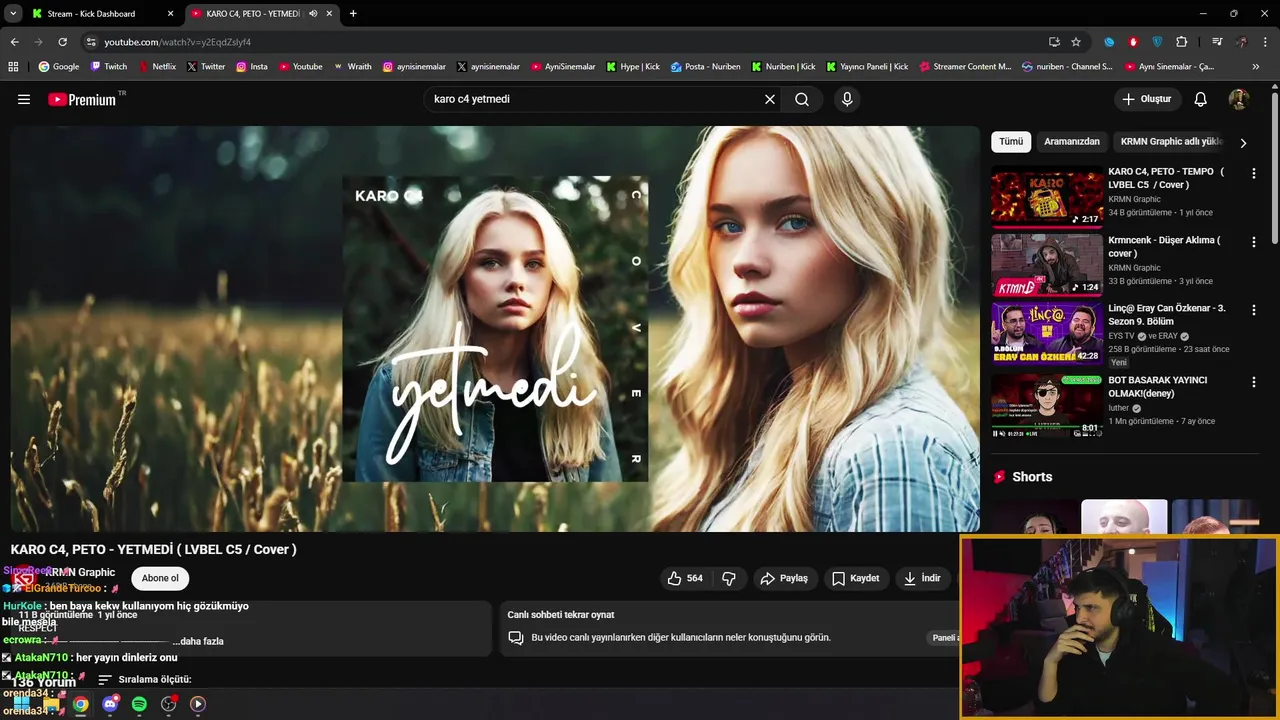
Task: Click the Oluştur create button
Action: 1147,99
